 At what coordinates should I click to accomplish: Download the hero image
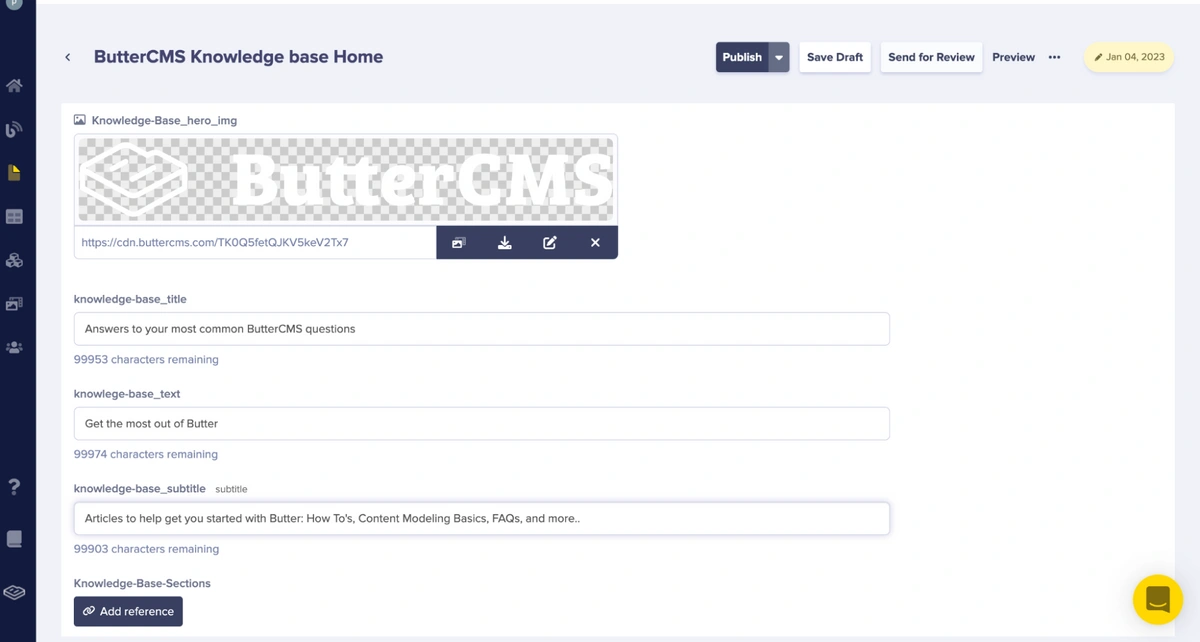point(505,243)
